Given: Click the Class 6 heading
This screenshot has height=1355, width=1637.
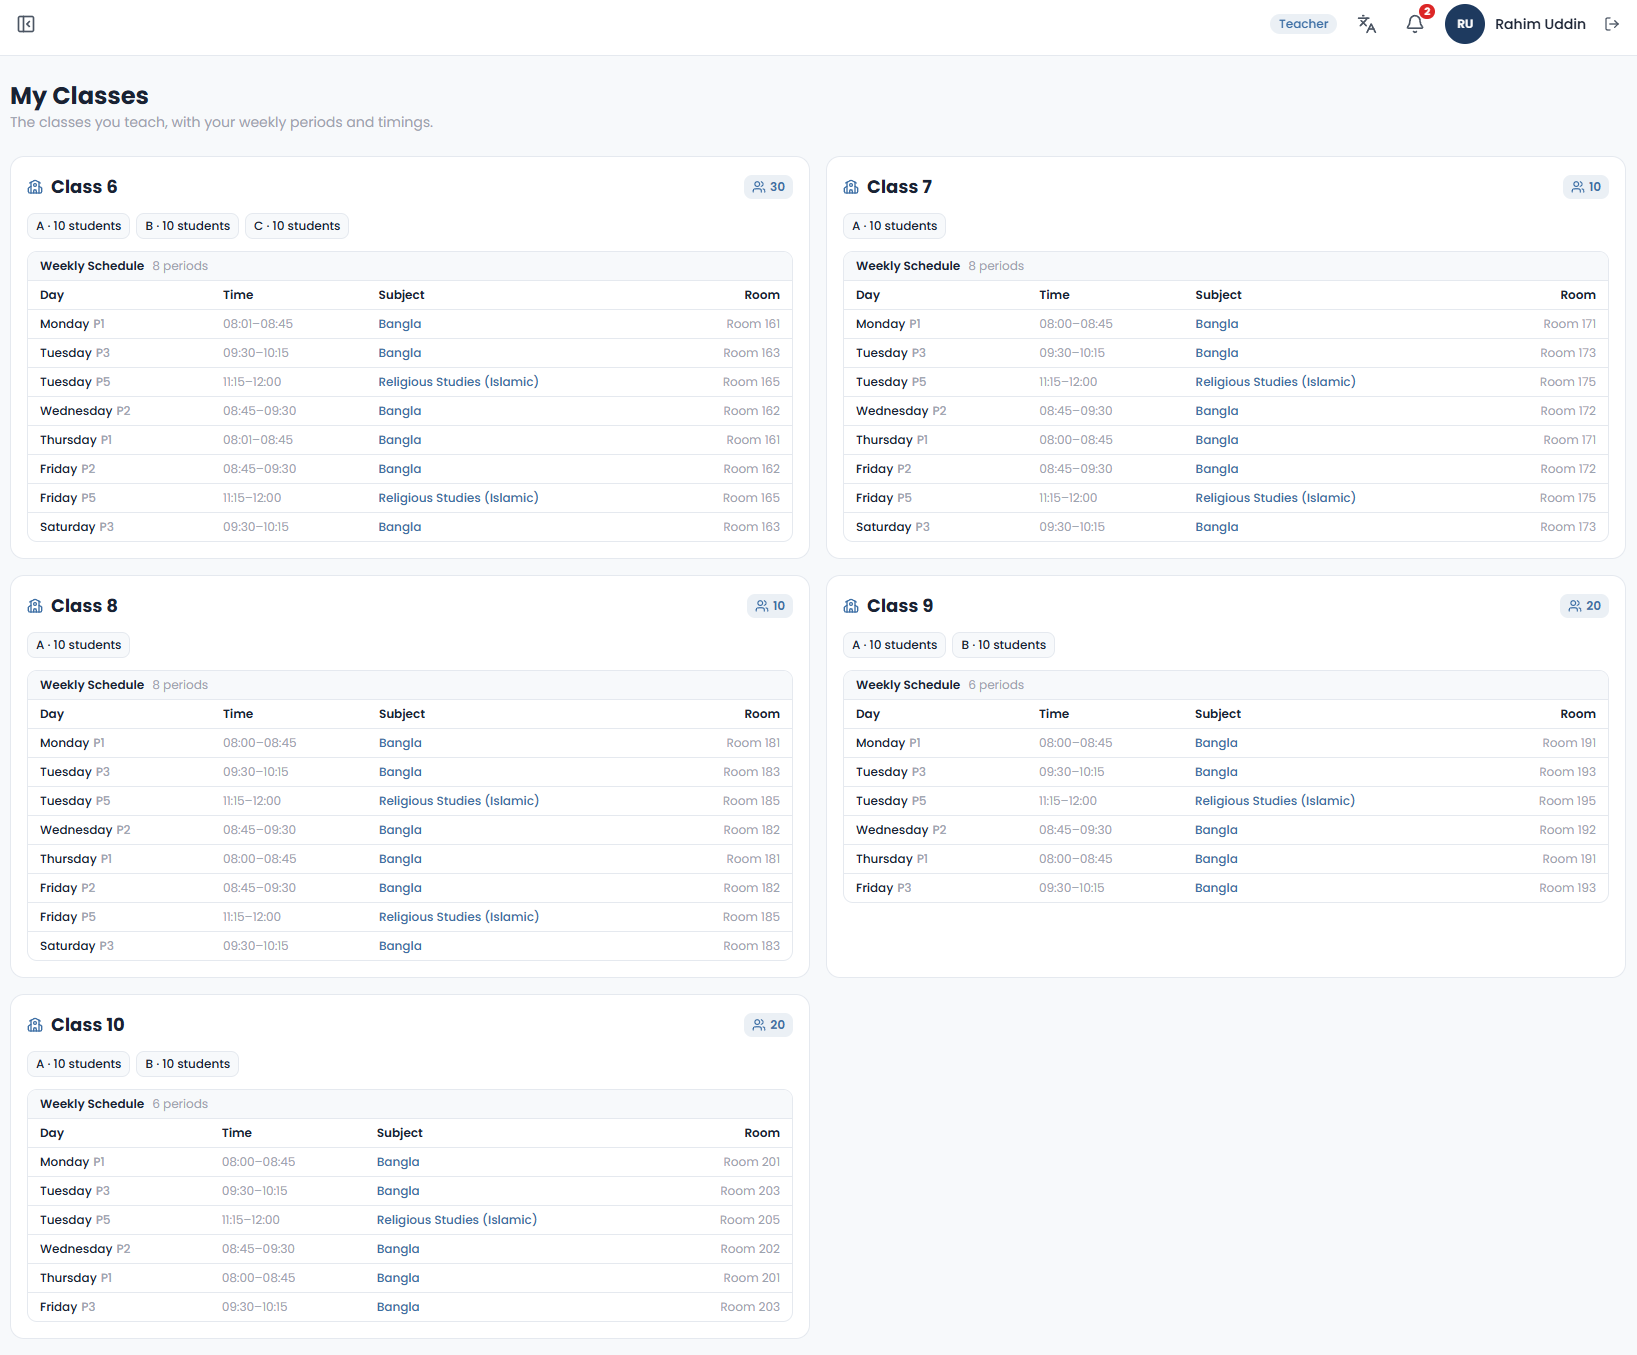Looking at the screenshot, I should 84,187.
